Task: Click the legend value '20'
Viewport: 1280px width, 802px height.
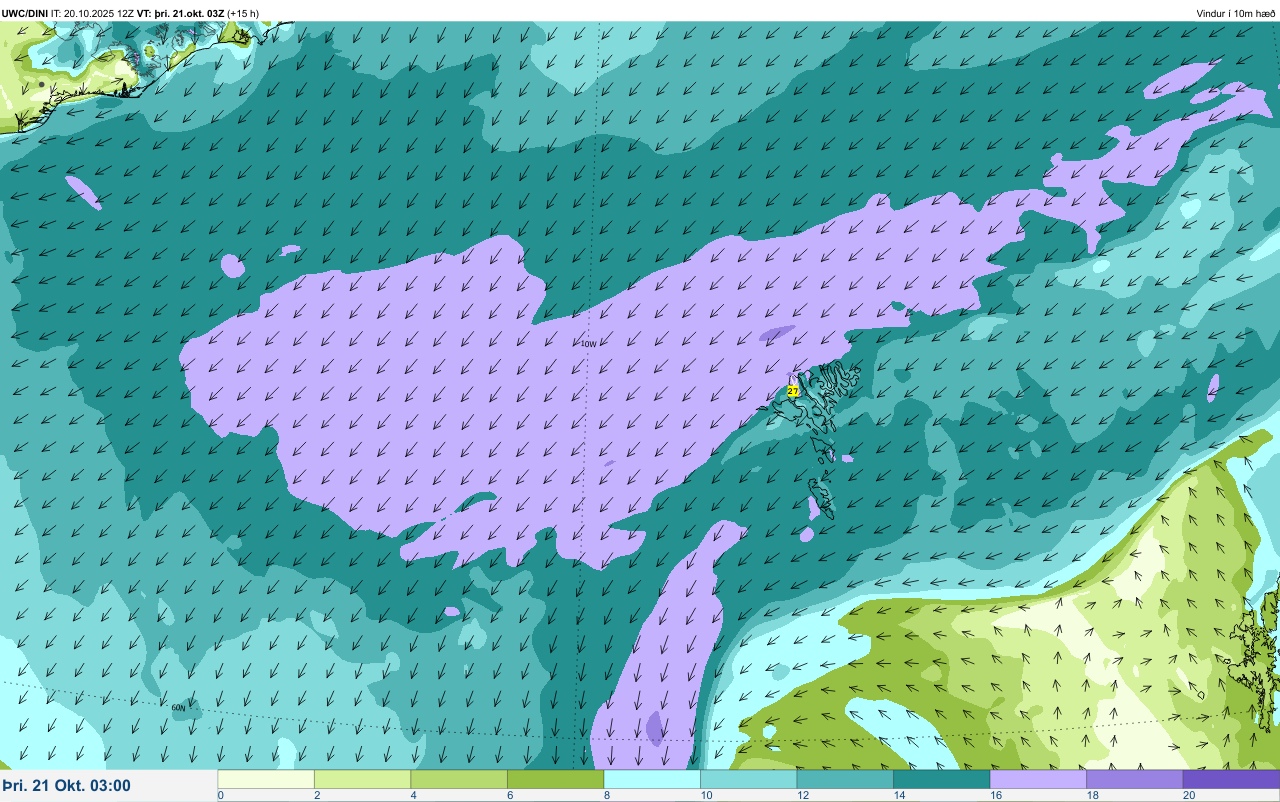Action: tap(1188, 796)
